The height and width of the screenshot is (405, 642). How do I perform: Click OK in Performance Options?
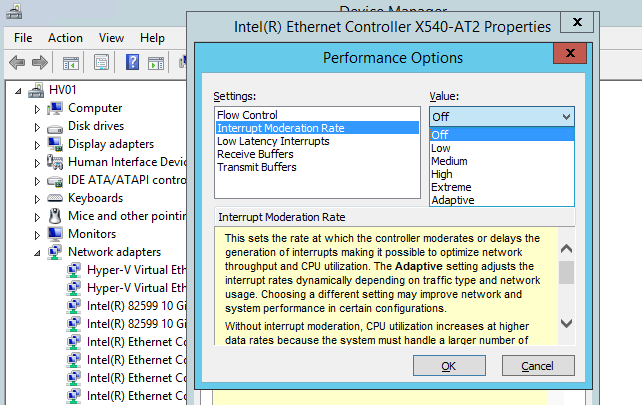449,366
